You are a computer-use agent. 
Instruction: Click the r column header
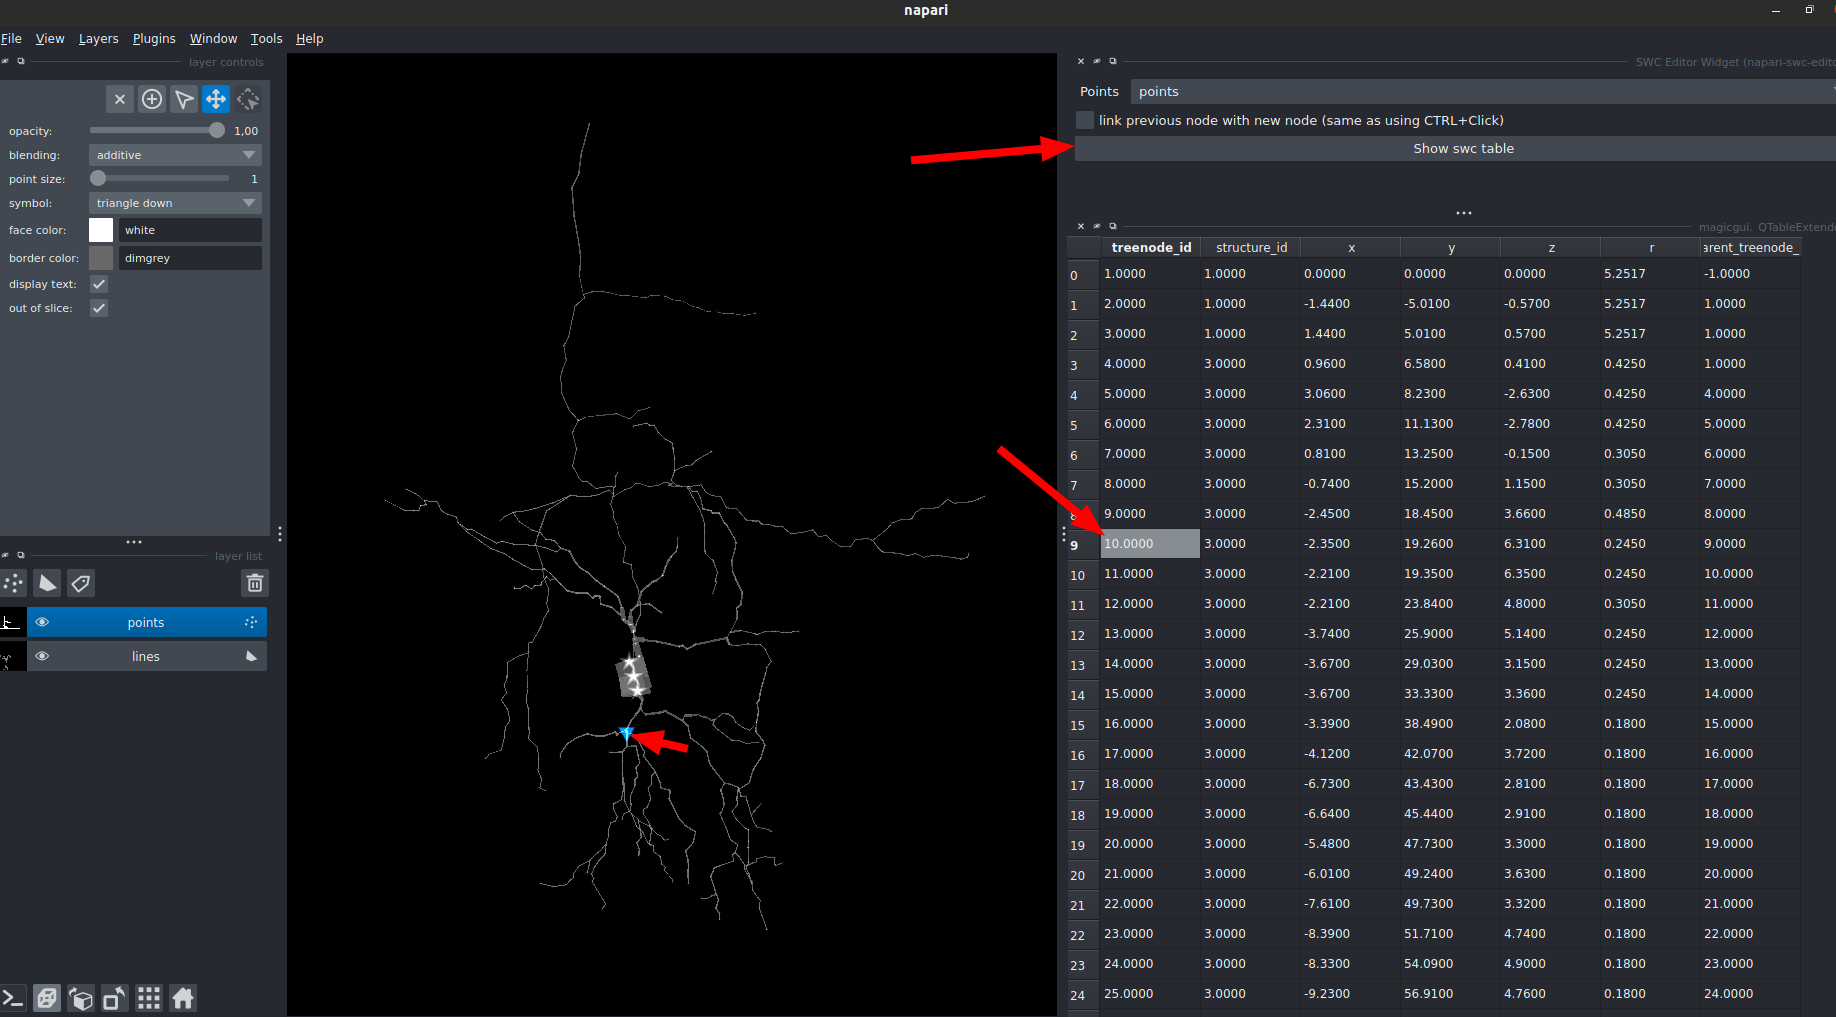coord(1651,248)
